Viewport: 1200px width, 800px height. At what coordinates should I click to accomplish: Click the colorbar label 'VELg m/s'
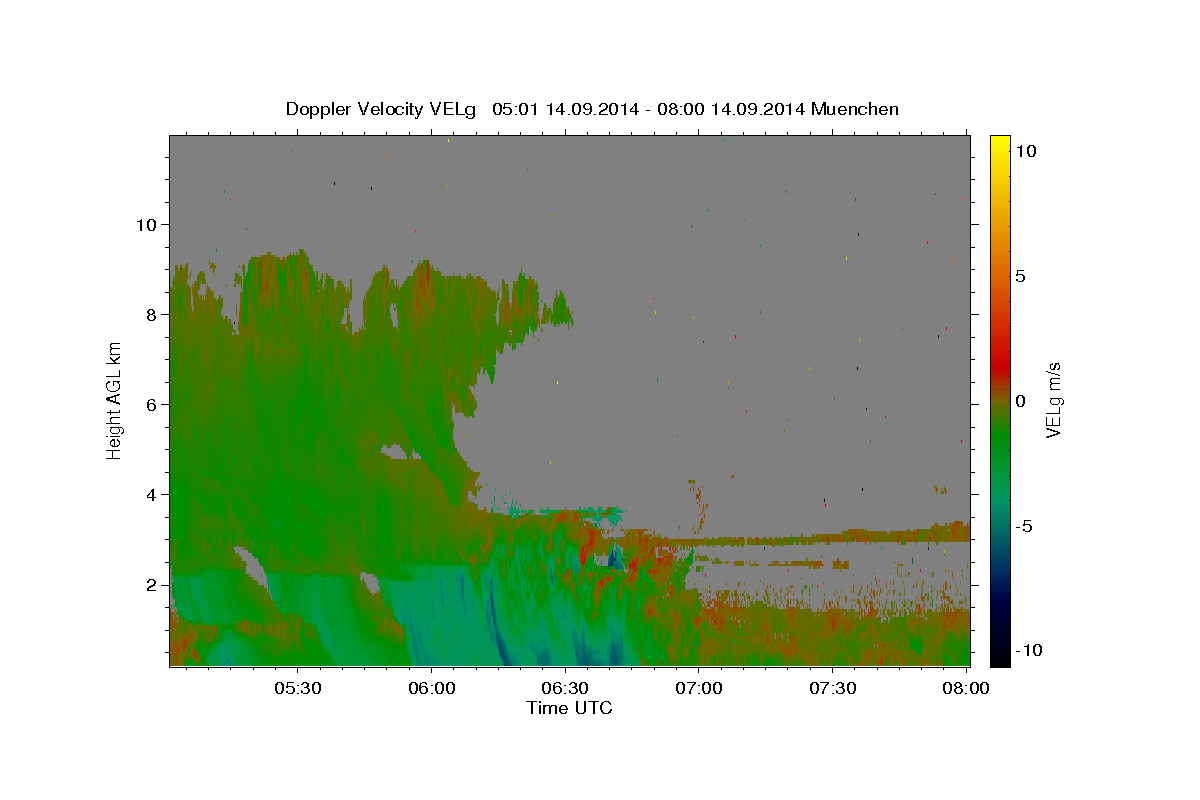coord(1053,400)
